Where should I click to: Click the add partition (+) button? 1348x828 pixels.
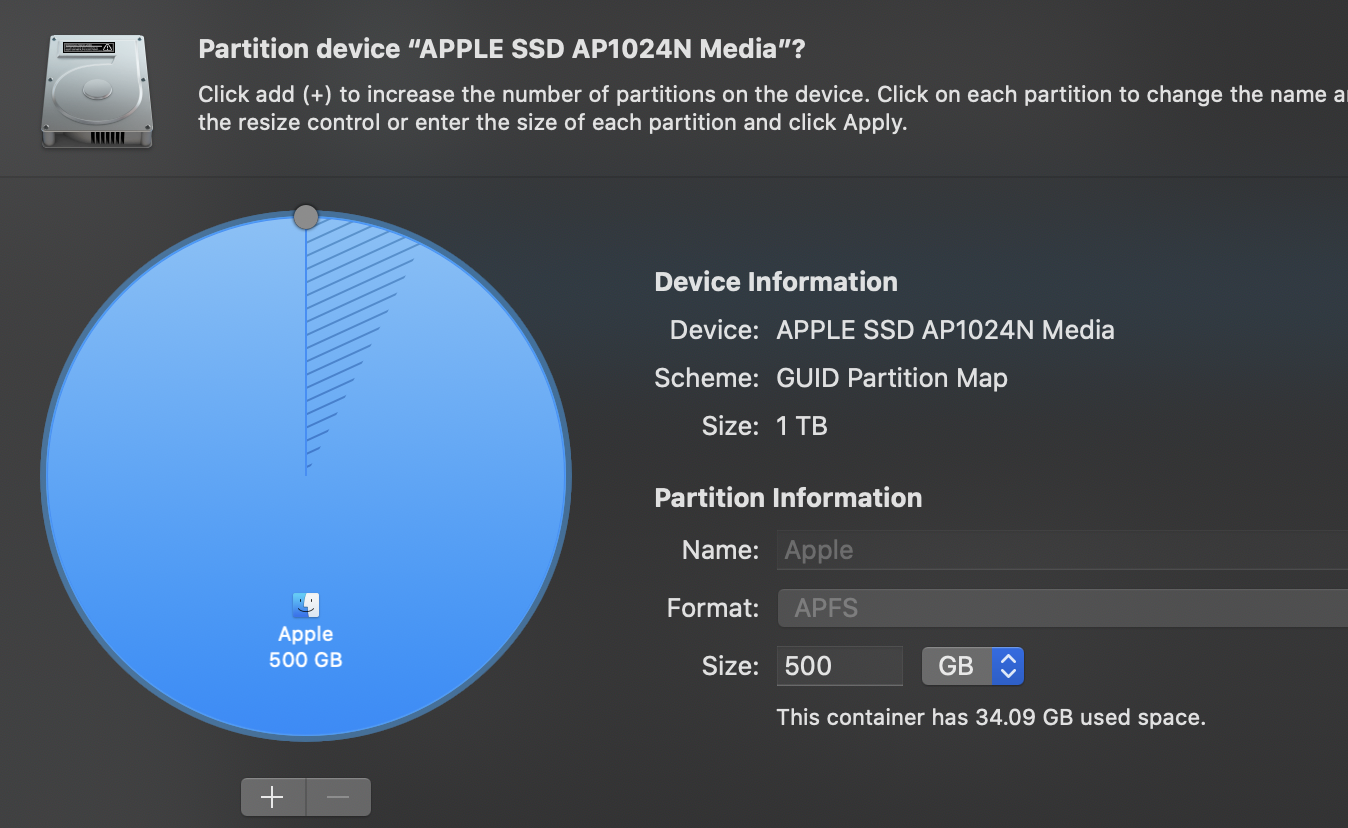[273, 797]
